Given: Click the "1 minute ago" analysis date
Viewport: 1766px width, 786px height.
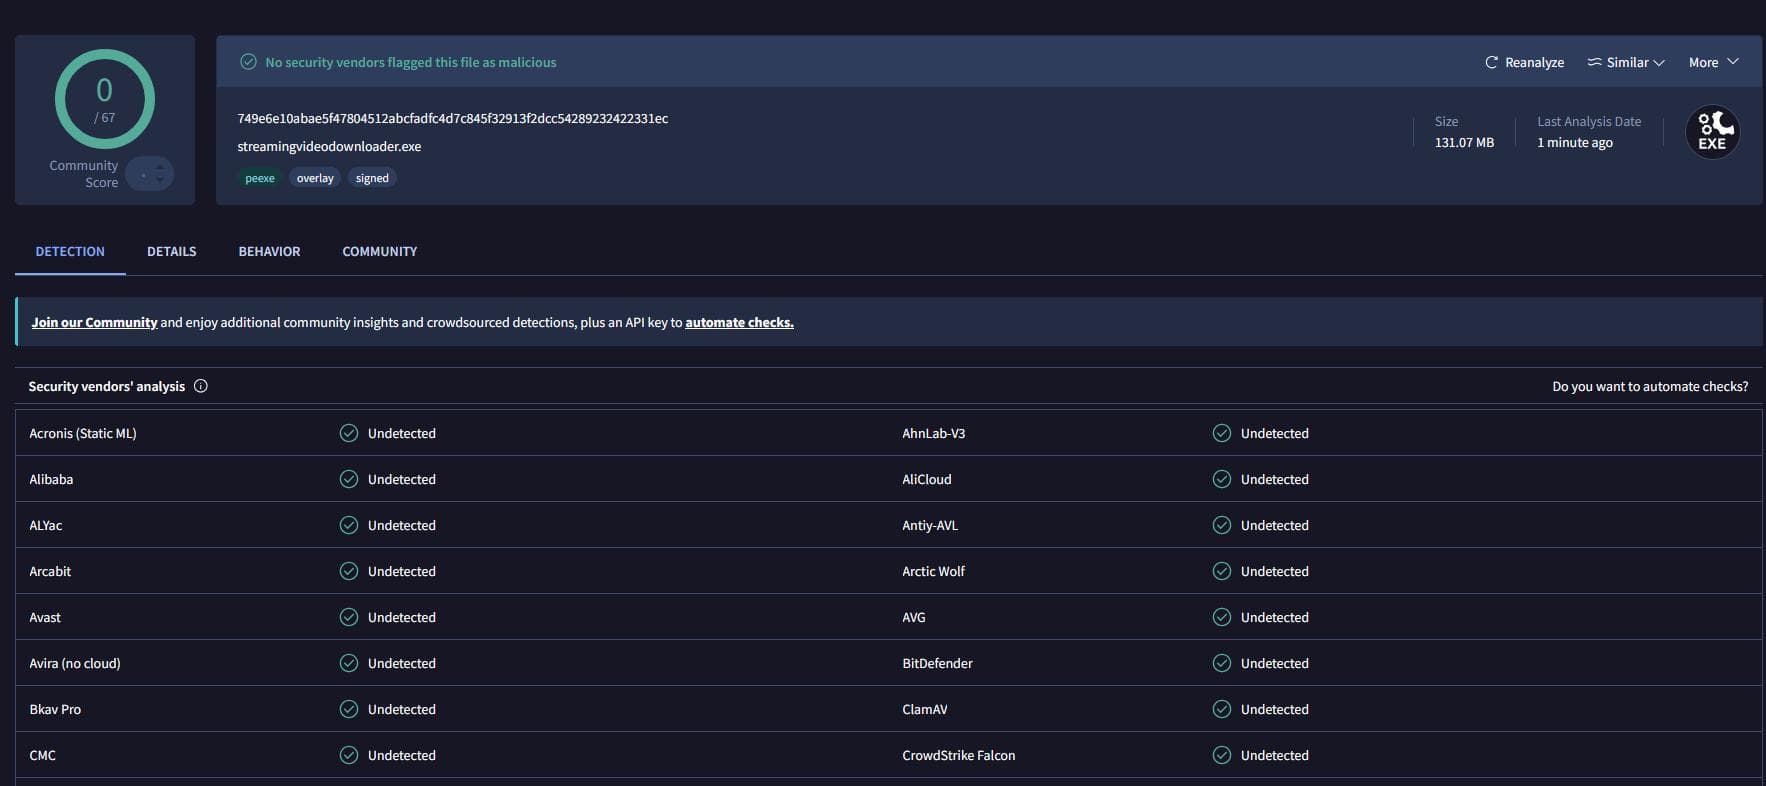Looking at the screenshot, I should [1575, 142].
